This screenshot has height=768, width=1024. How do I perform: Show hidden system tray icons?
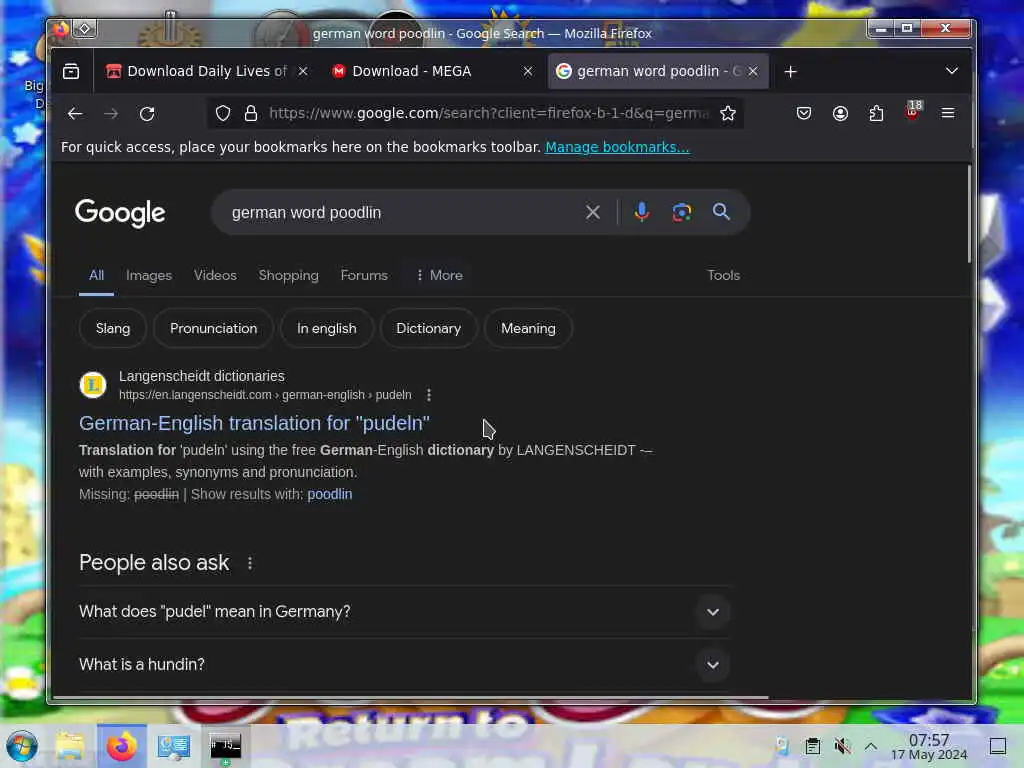(871, 746)
